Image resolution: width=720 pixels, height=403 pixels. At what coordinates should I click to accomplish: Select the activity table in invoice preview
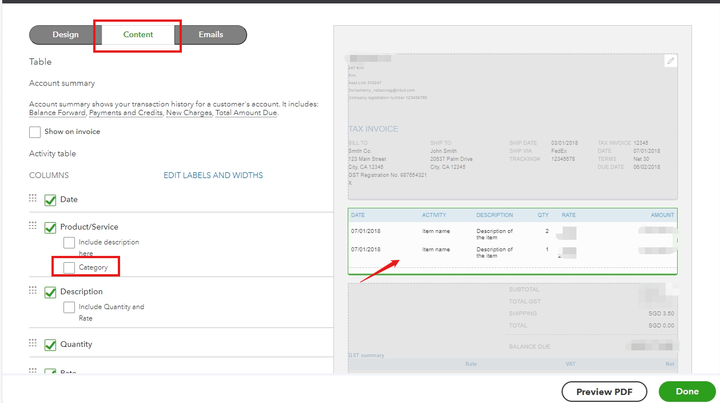512,241
